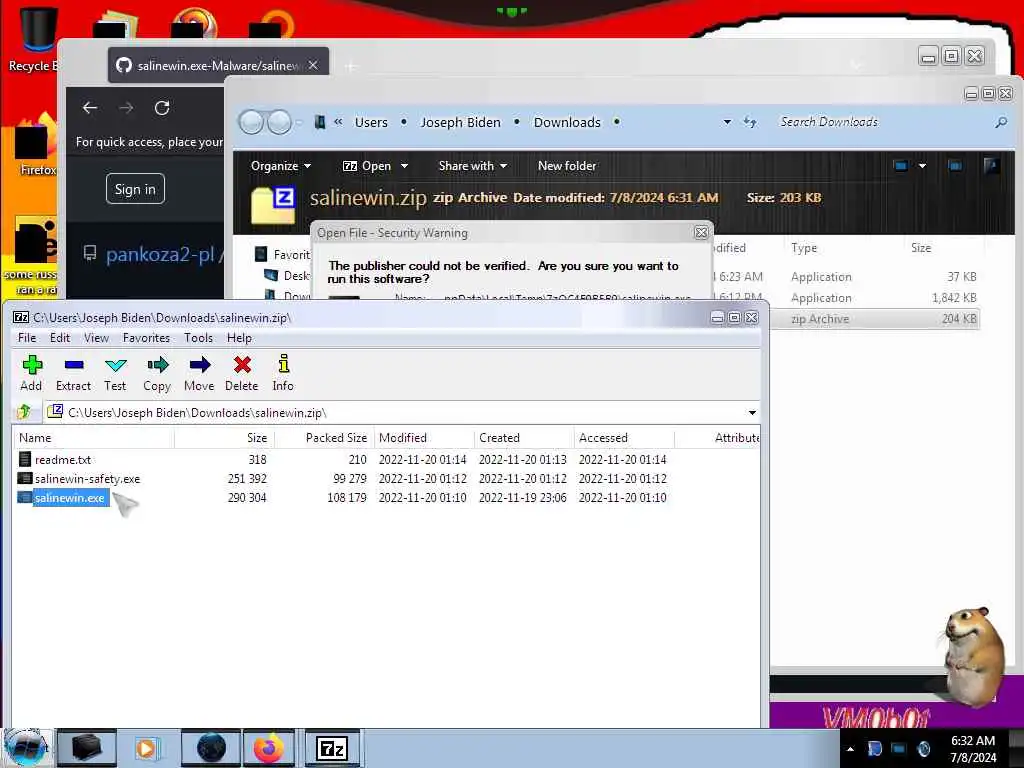Toggle the Explorer preview pane icon
Viewport: 1024px width, 768px height.
(955, 166)
